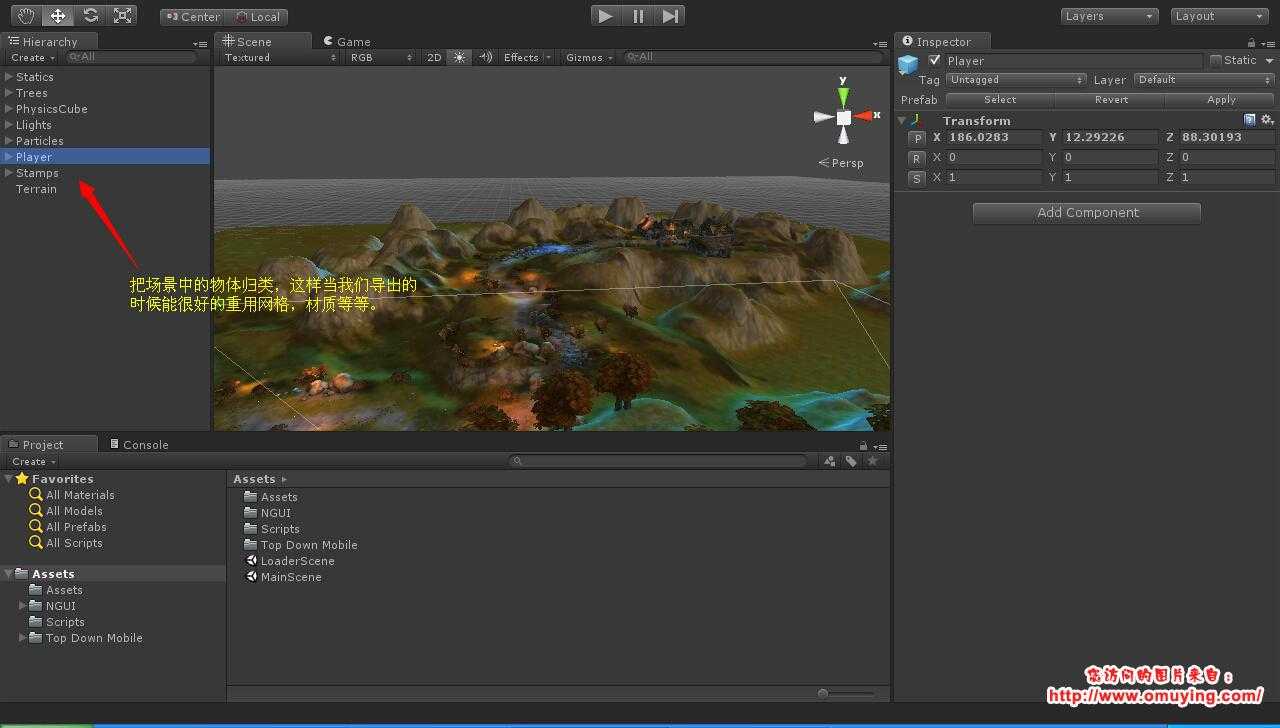Click the Hierarchy search field
1280x728 pixels.
tap(131, 57)
